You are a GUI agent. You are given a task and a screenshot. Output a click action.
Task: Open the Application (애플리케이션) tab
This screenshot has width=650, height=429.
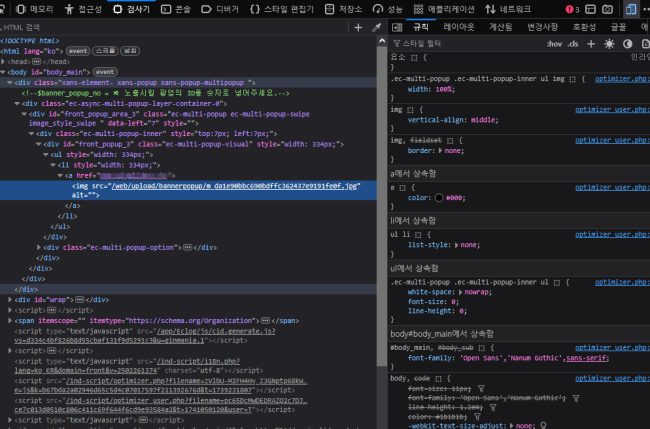pyautogui.click(x=444, y=9)
